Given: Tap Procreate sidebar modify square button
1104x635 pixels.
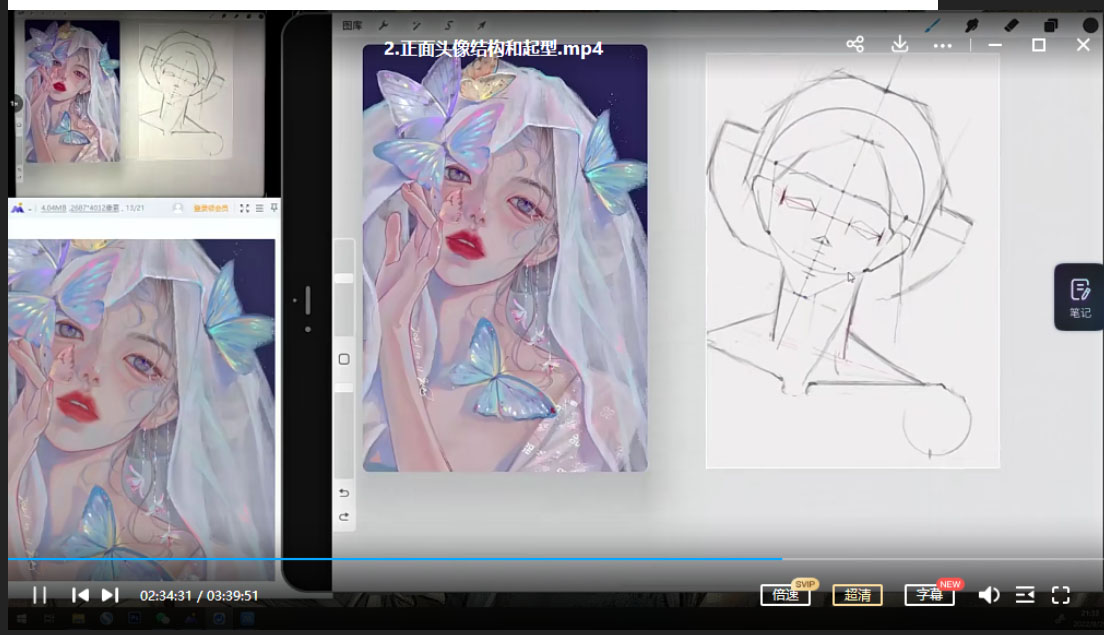Looking at the screenshot, I should (x=344, y=359).
